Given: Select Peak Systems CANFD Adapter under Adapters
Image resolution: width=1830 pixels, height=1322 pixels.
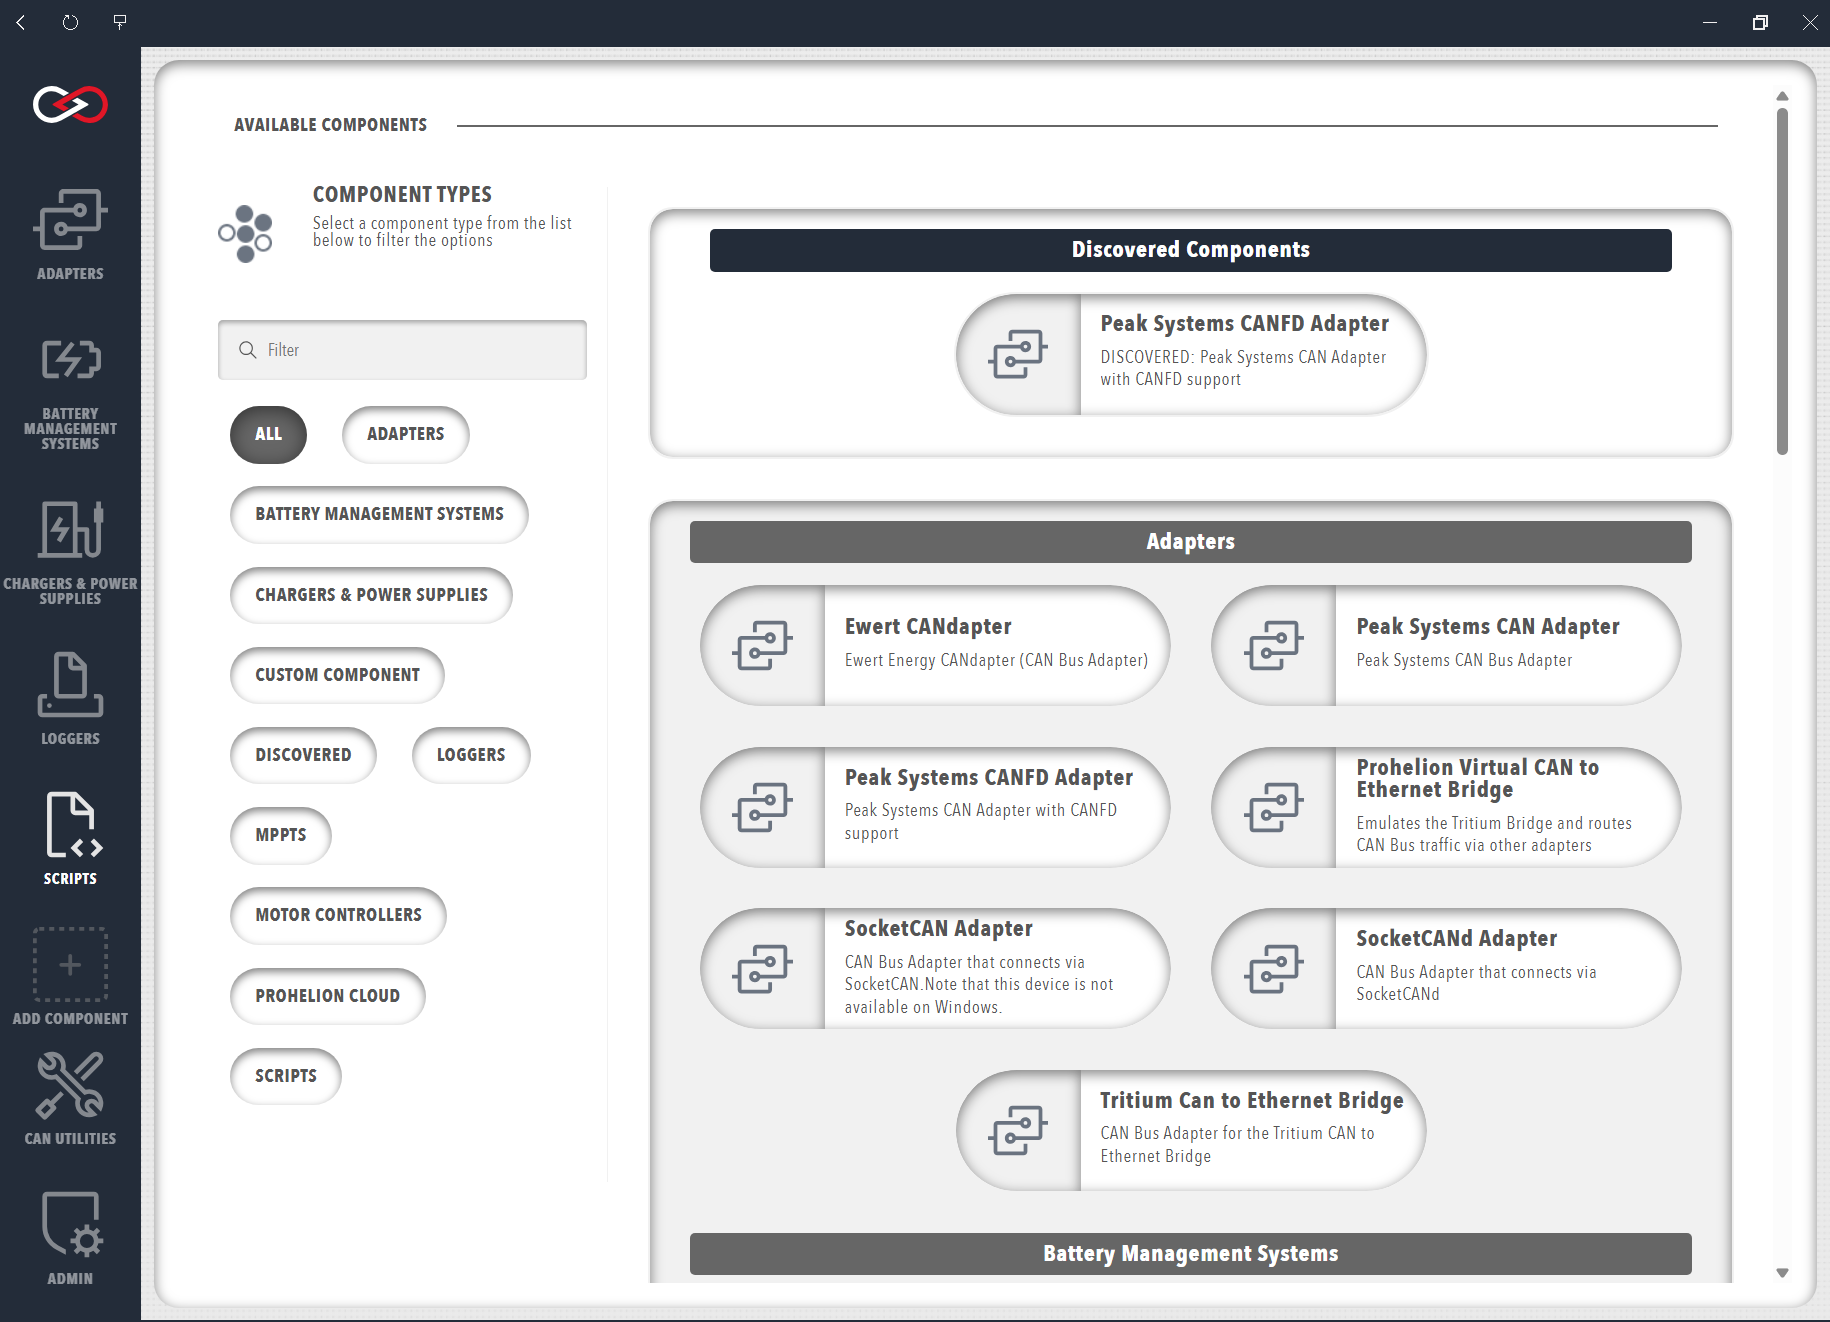Looking at the screenshot, I should tap(935, 807).
